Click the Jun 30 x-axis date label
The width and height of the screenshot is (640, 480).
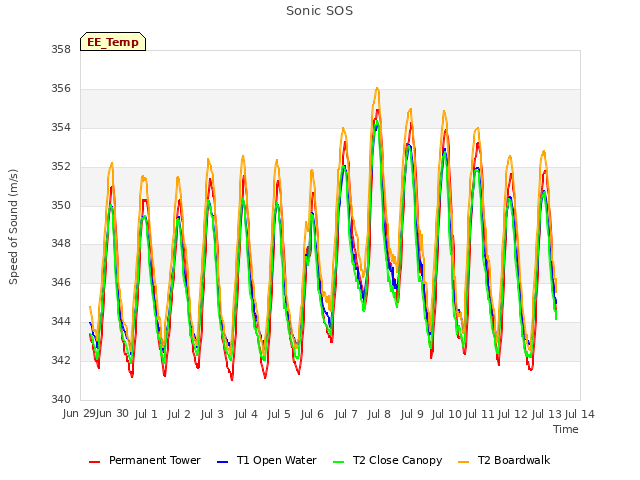112,414
